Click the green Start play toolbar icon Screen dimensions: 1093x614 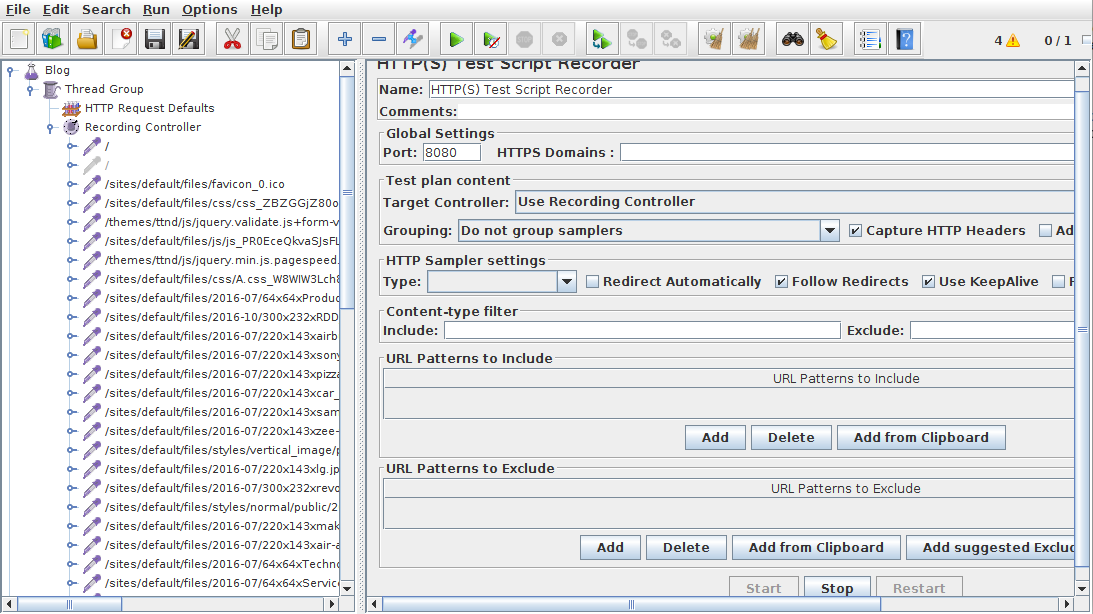pyautogui.click(x=457, y=39)
